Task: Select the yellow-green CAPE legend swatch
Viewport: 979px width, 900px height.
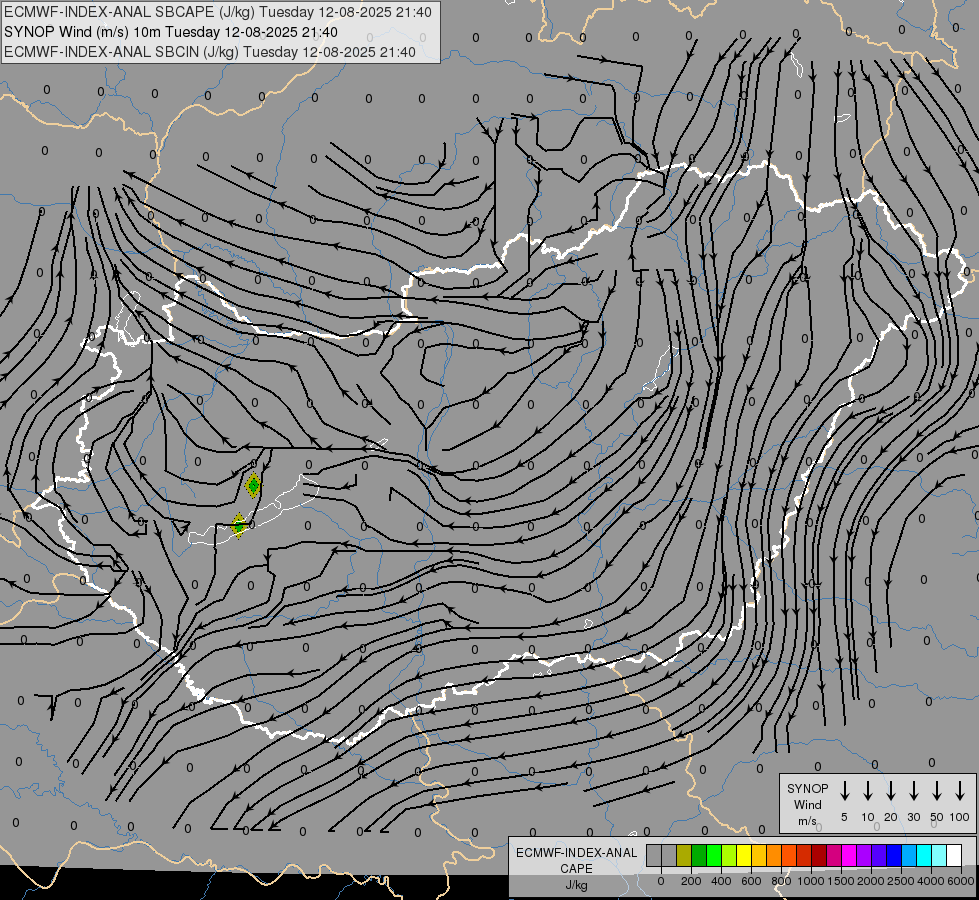Action: click(x=729, y=855)
